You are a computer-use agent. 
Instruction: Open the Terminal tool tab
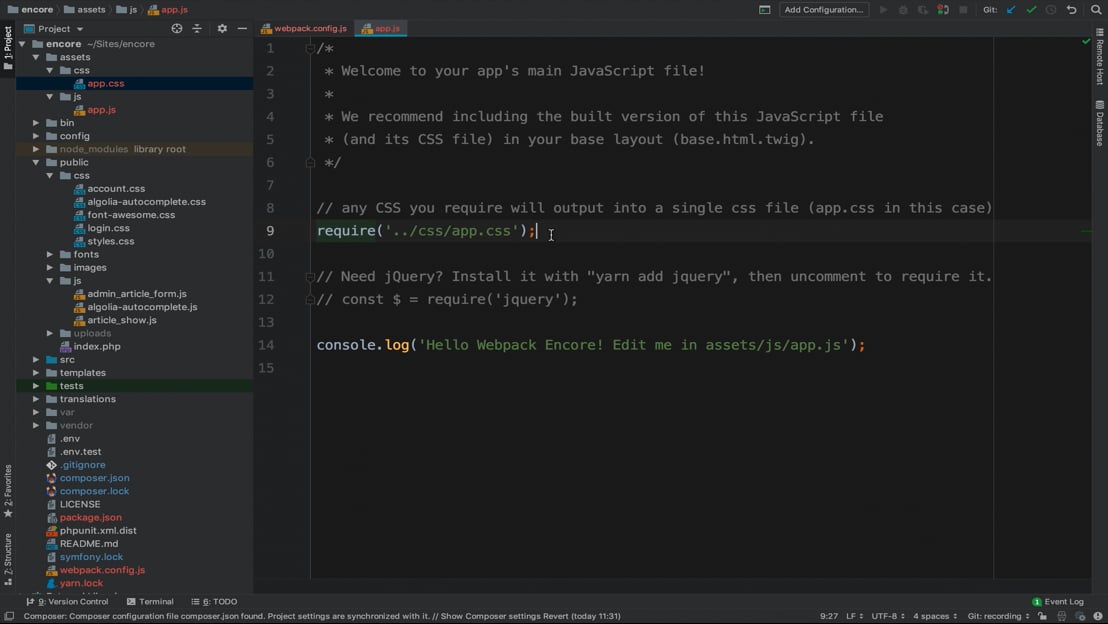point(150,602)
